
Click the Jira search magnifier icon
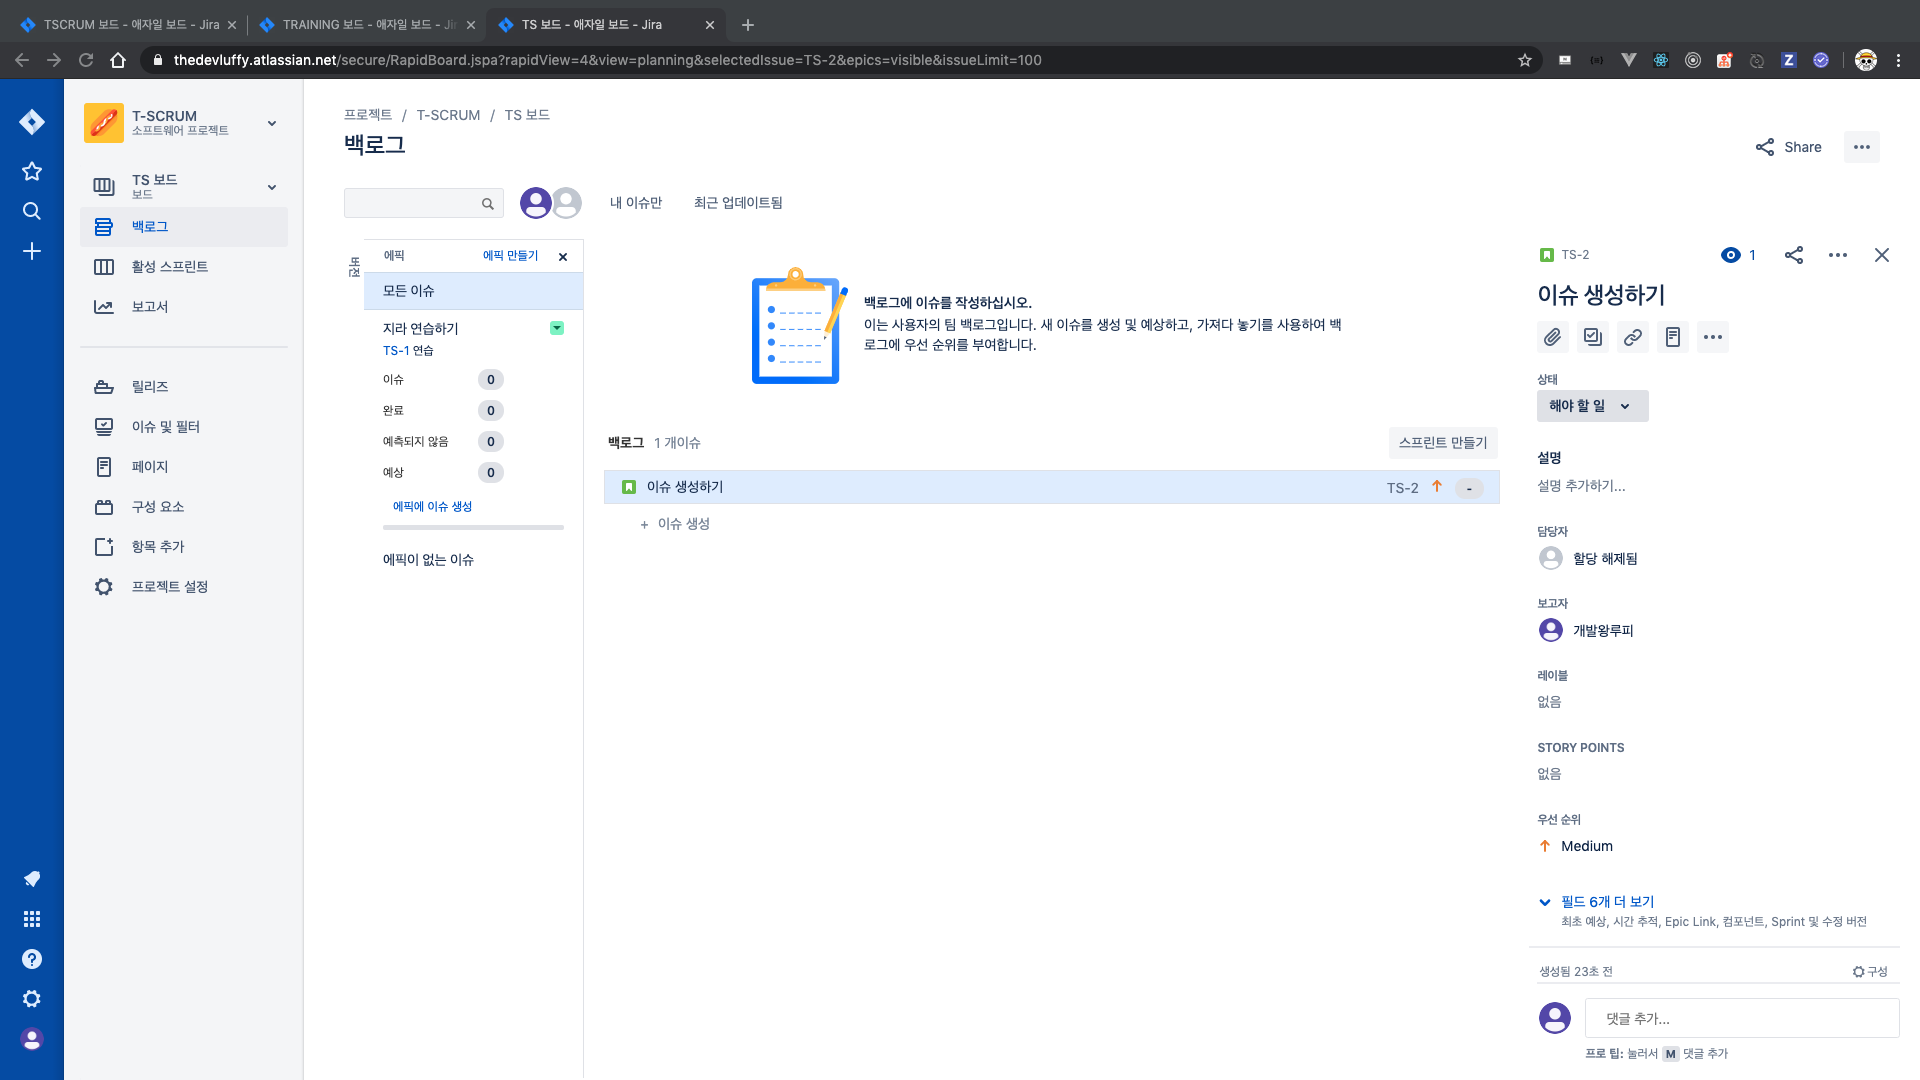coord(32,211)
